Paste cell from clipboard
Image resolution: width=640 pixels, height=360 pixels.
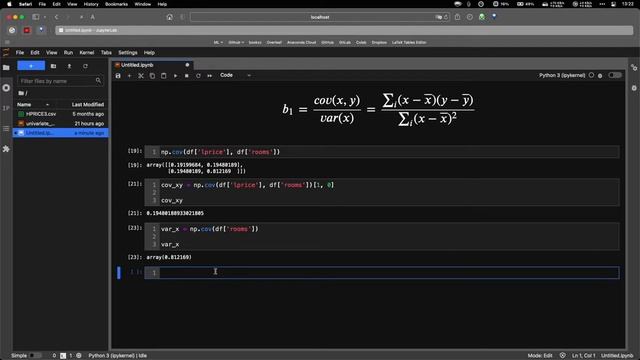[x=164, y=76]
